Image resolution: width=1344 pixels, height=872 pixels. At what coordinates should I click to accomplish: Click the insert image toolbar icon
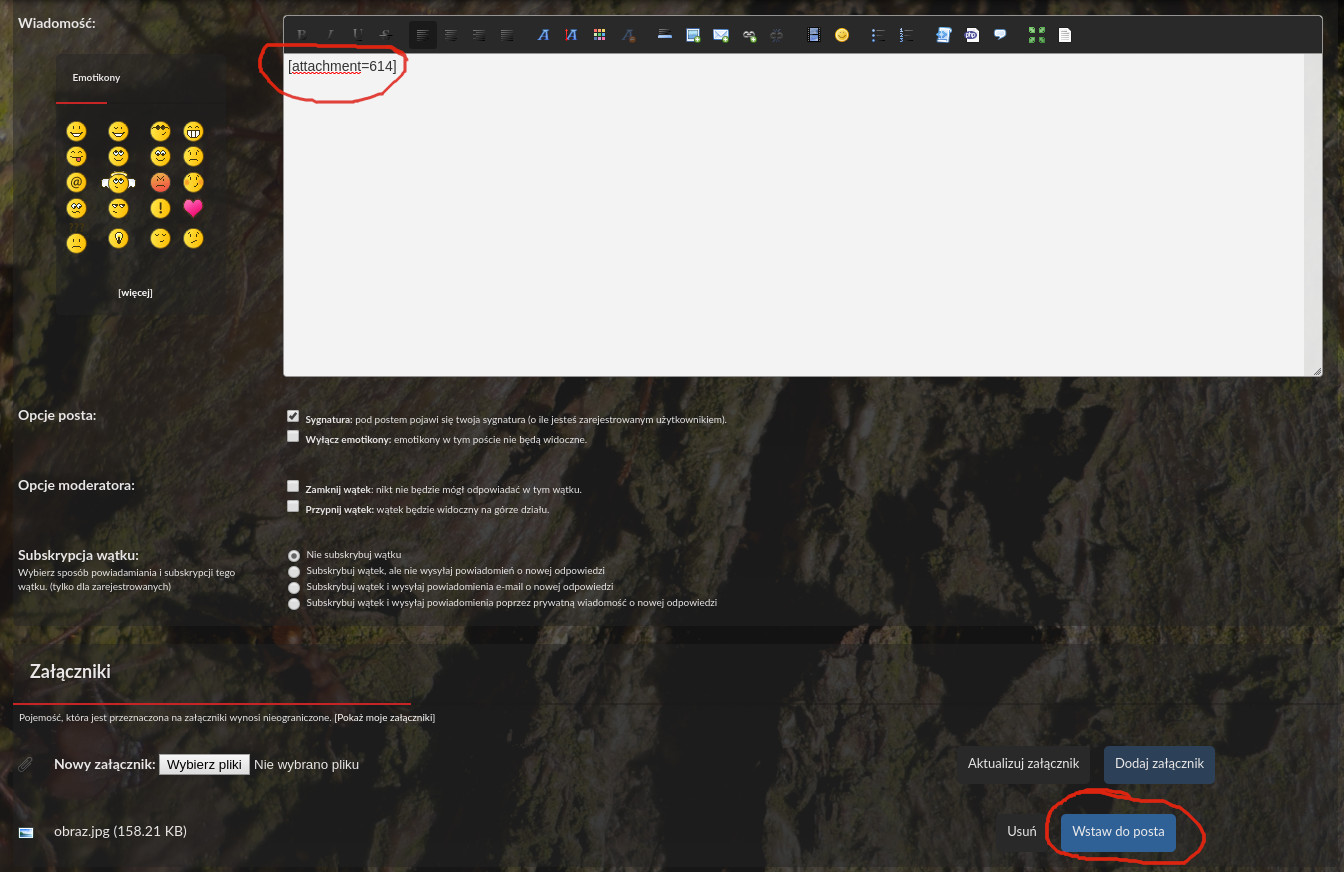(692, 35)
